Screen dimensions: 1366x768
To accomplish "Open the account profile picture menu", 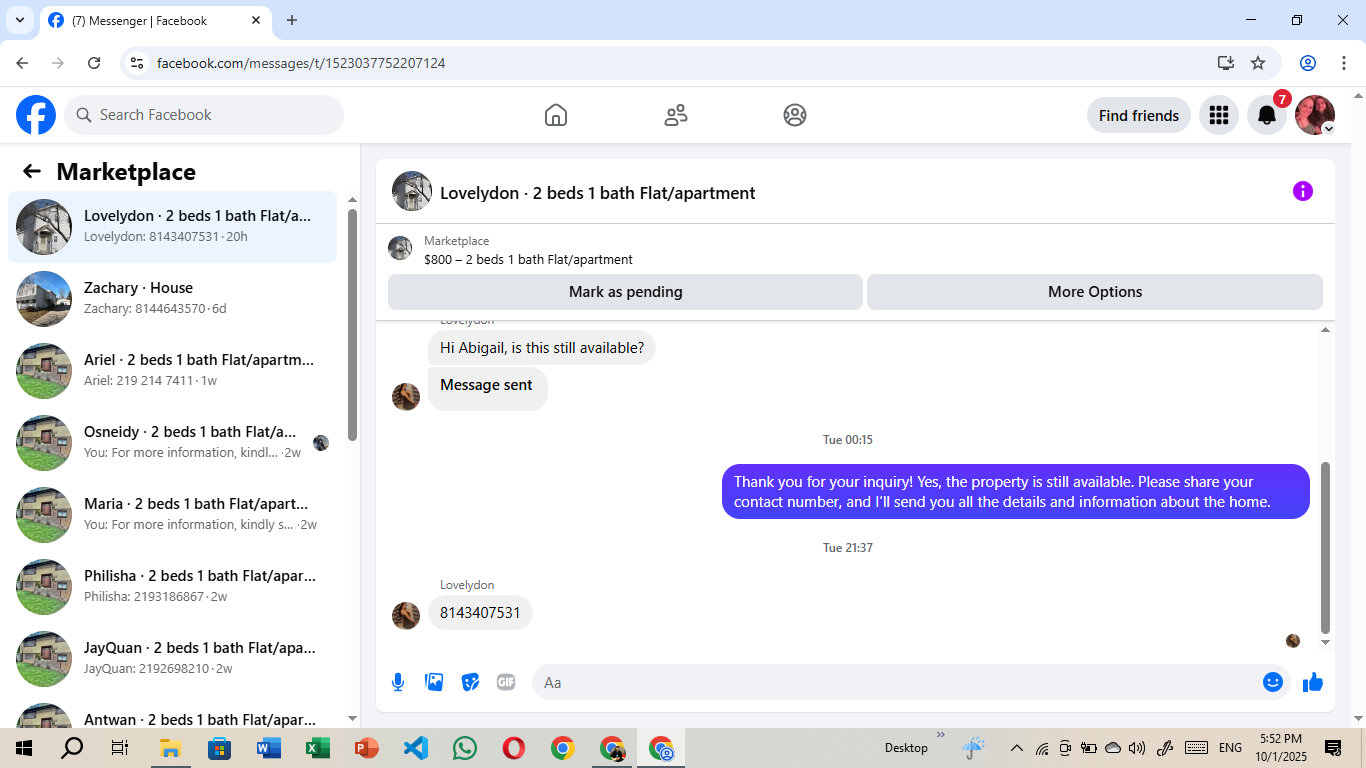I will [x=1315, y=115].
